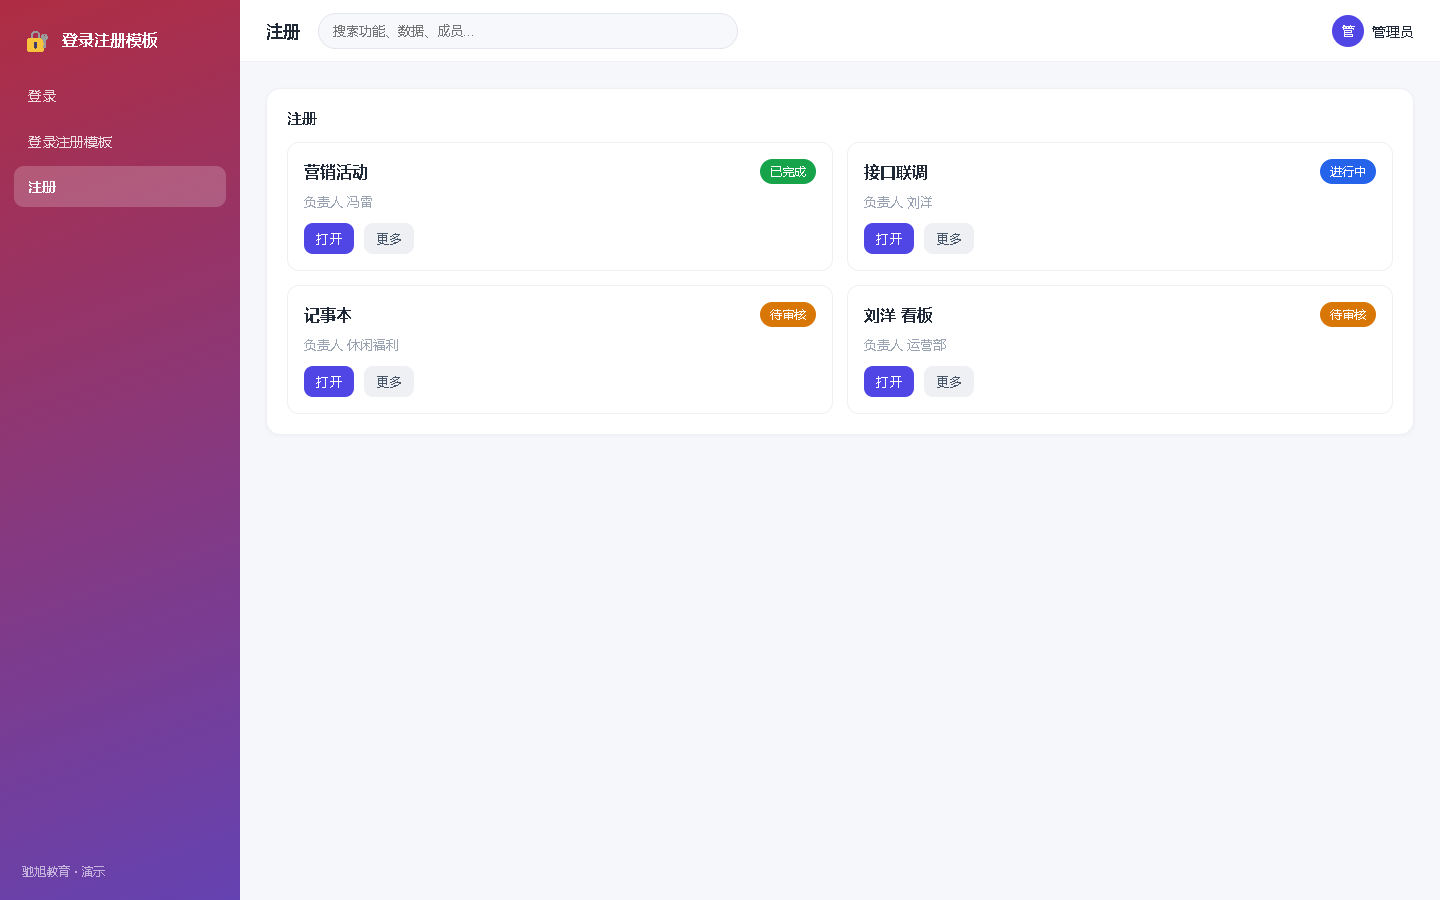Click the 管理员 username label
Screen dimensions: 1440x900
[1392, 32]
